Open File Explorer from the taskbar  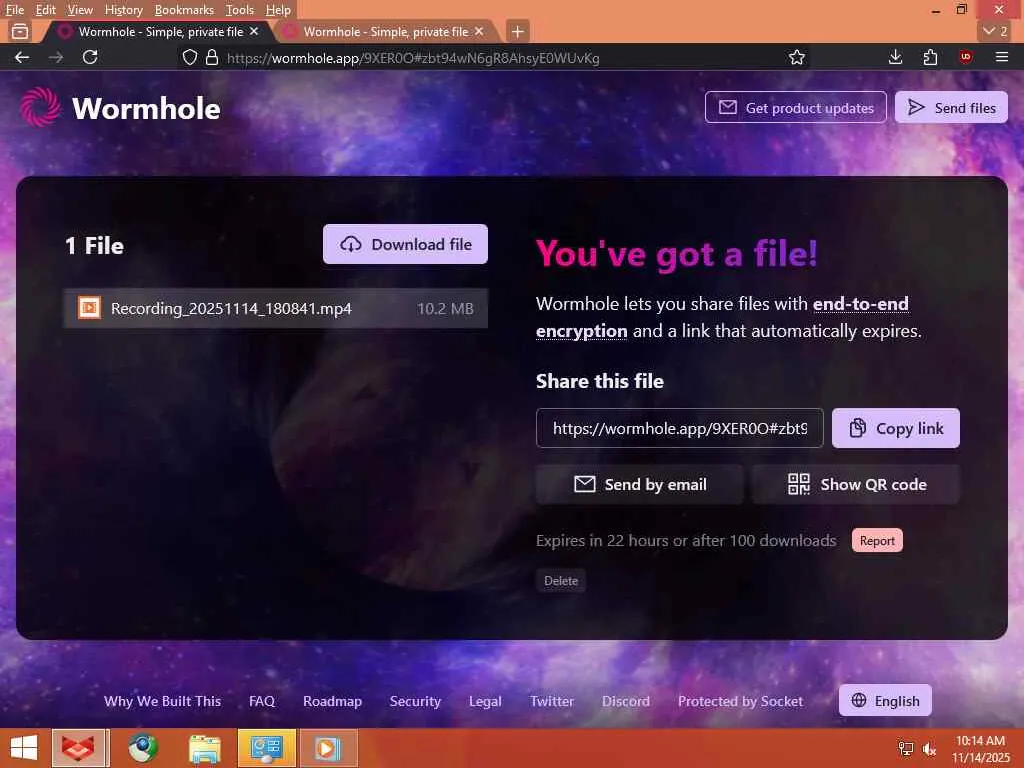tap(204, 748)
